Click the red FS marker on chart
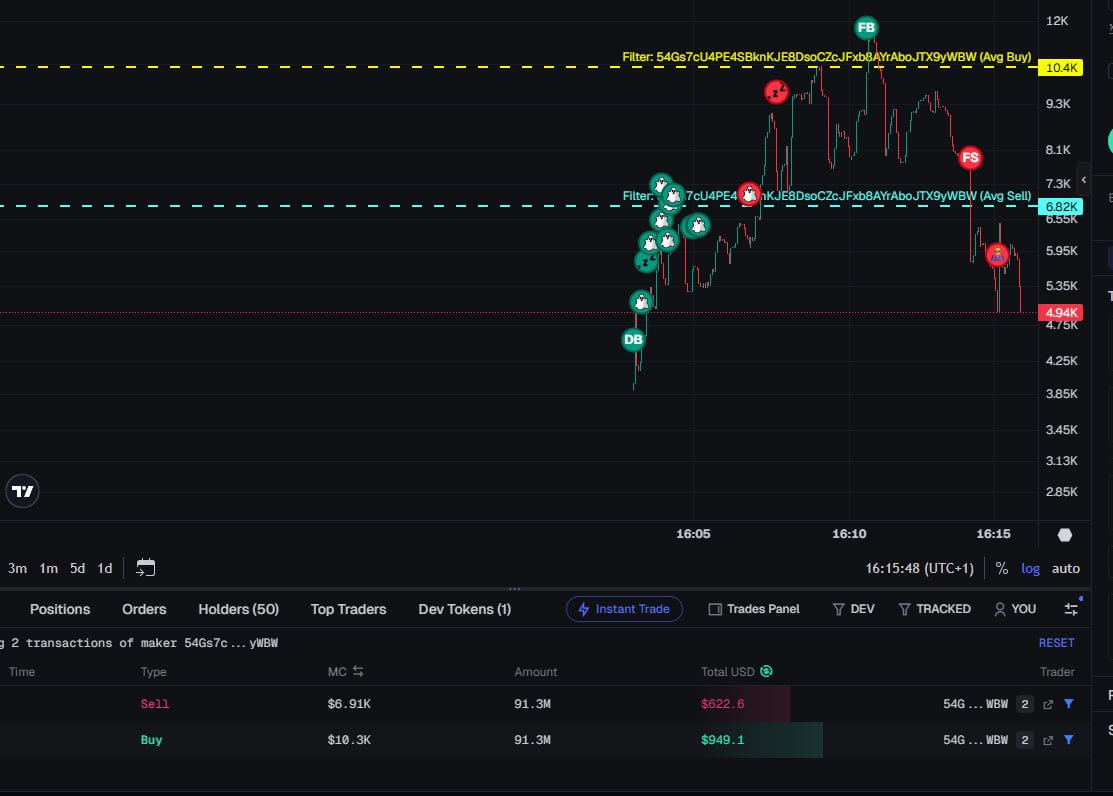The width and height of the screenshot is (1113, 796). pos(970,158)
